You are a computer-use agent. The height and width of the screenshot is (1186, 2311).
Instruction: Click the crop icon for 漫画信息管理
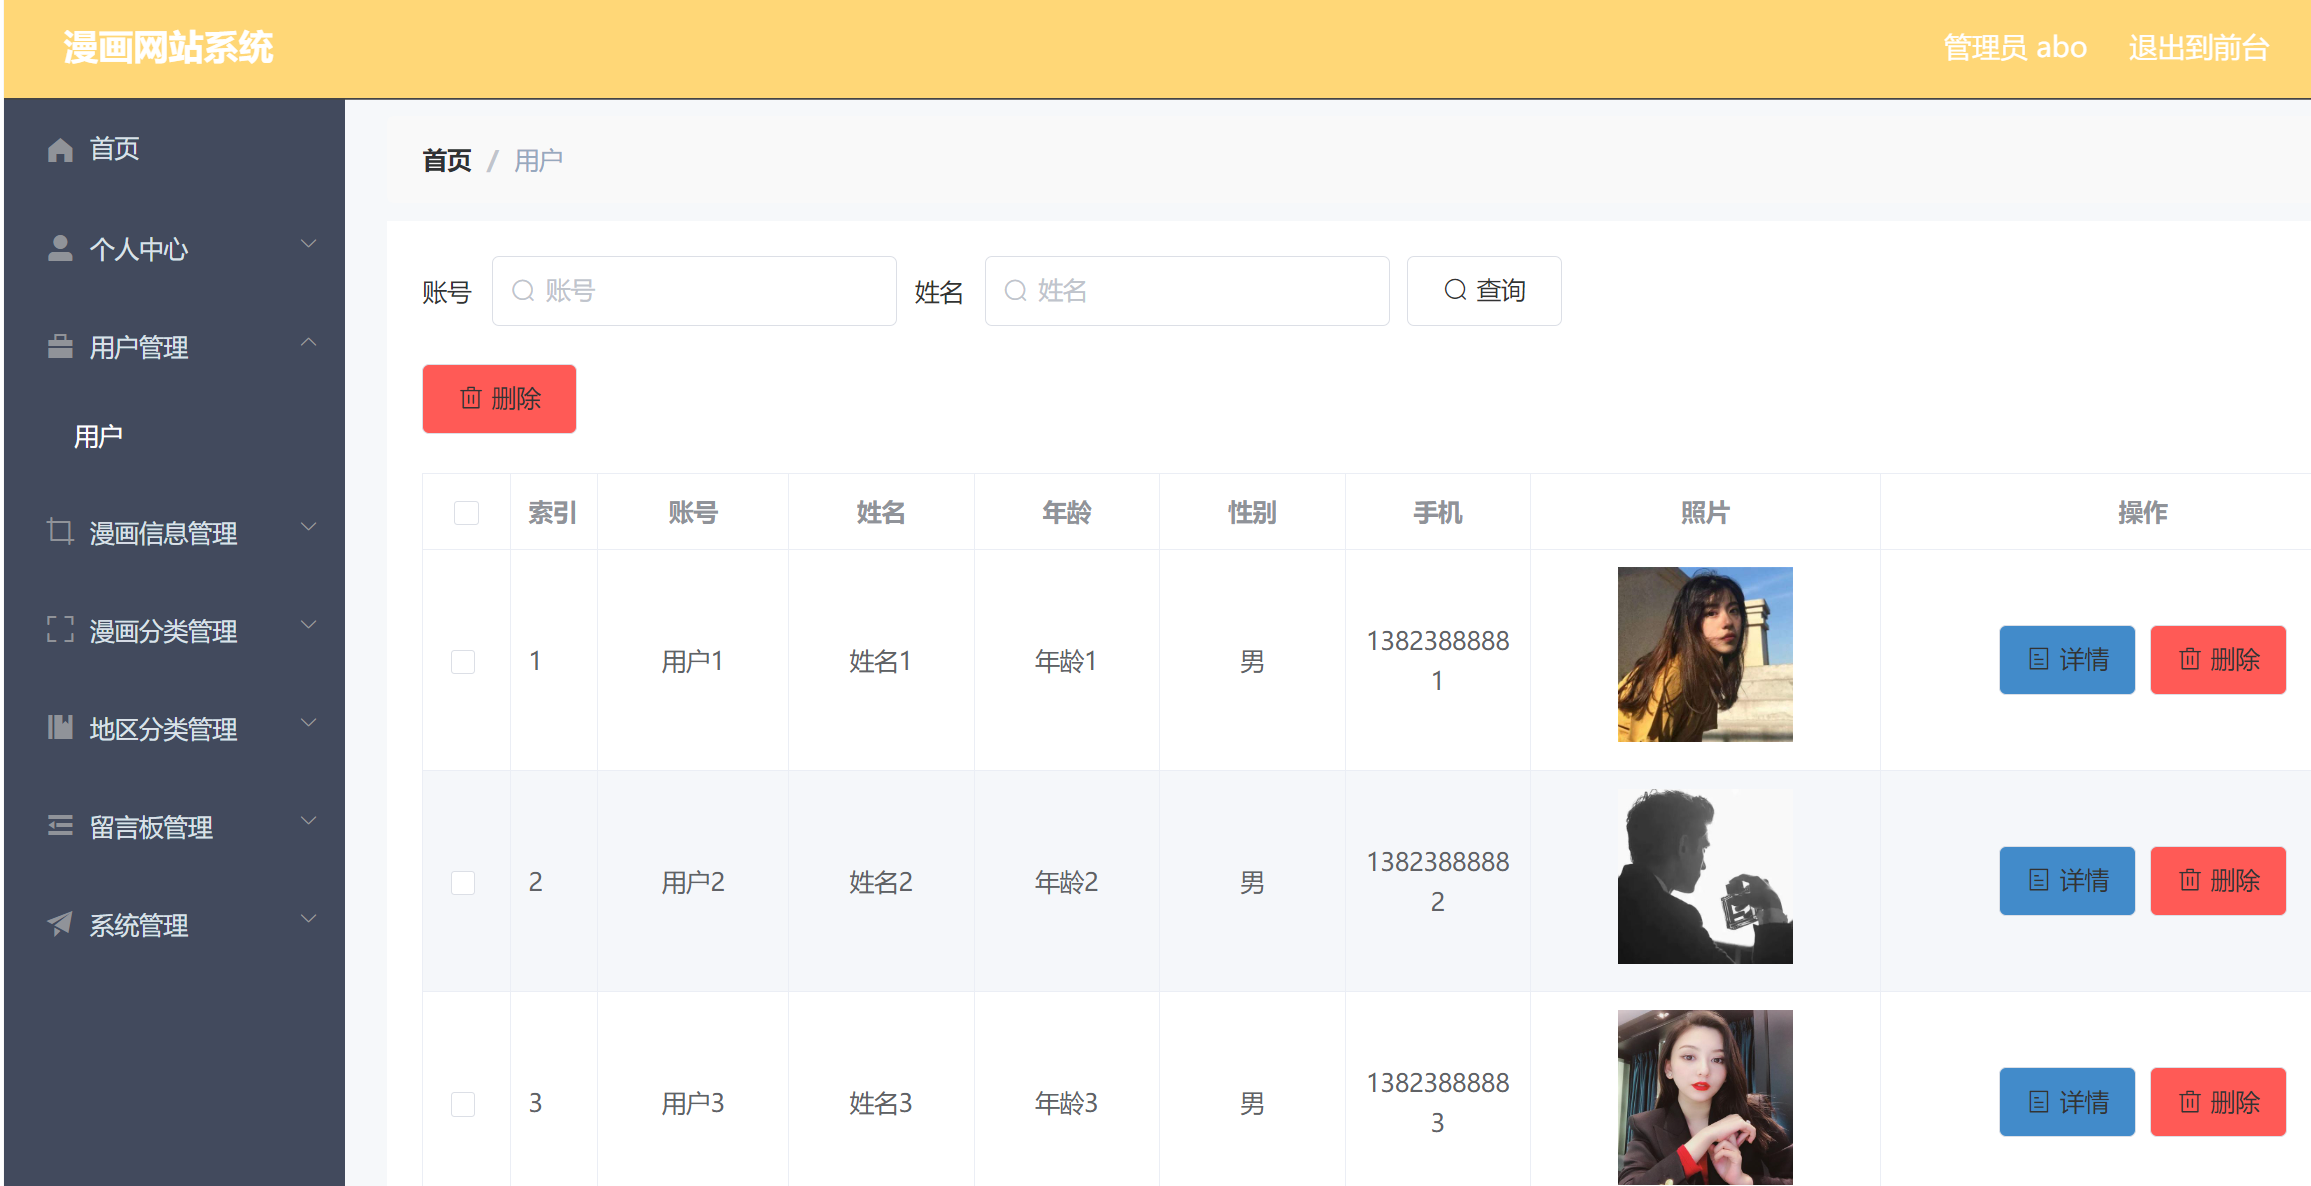[x=60, y=531]
